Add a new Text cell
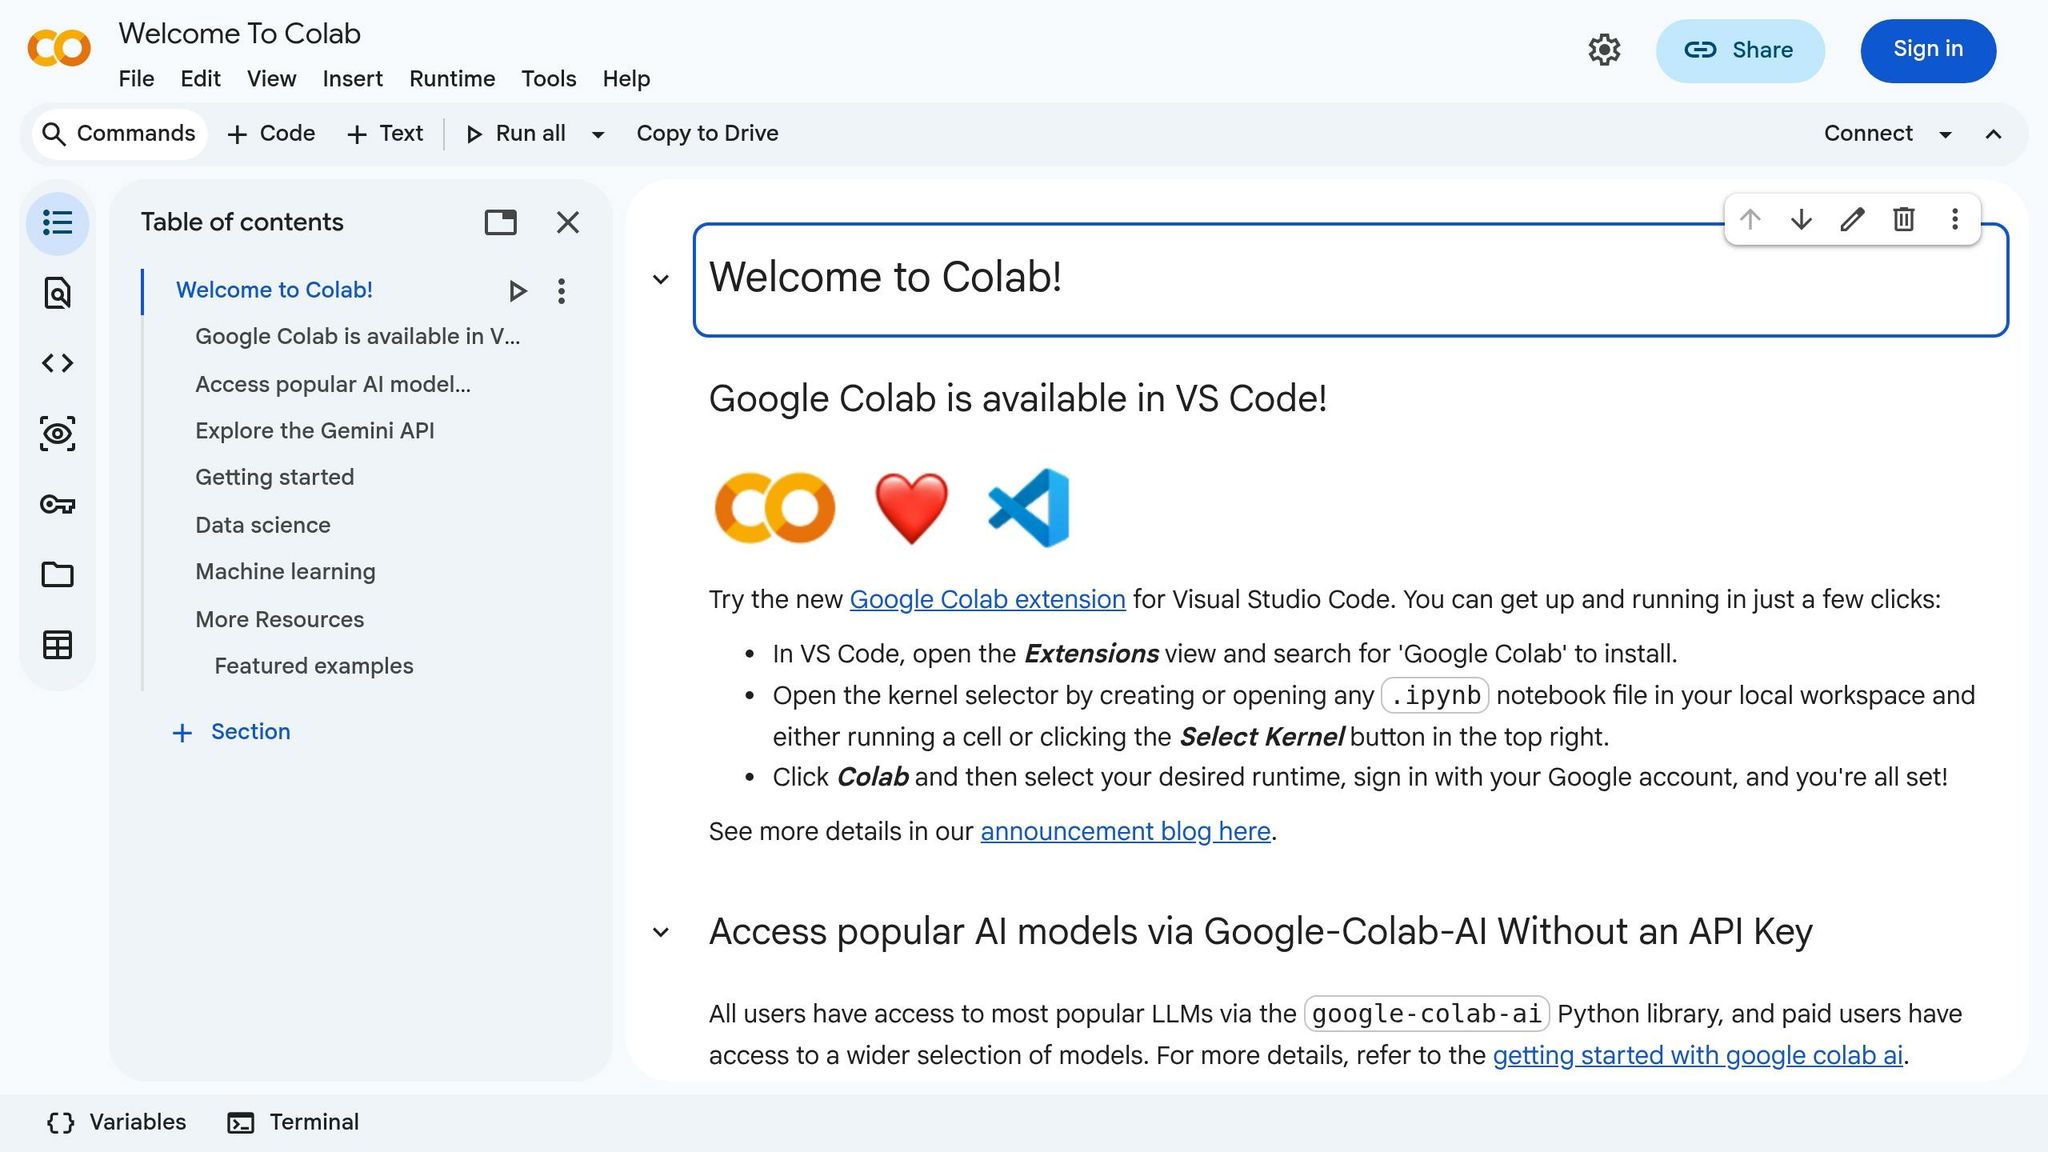Screen dimensions: 2048x1152 385,134
